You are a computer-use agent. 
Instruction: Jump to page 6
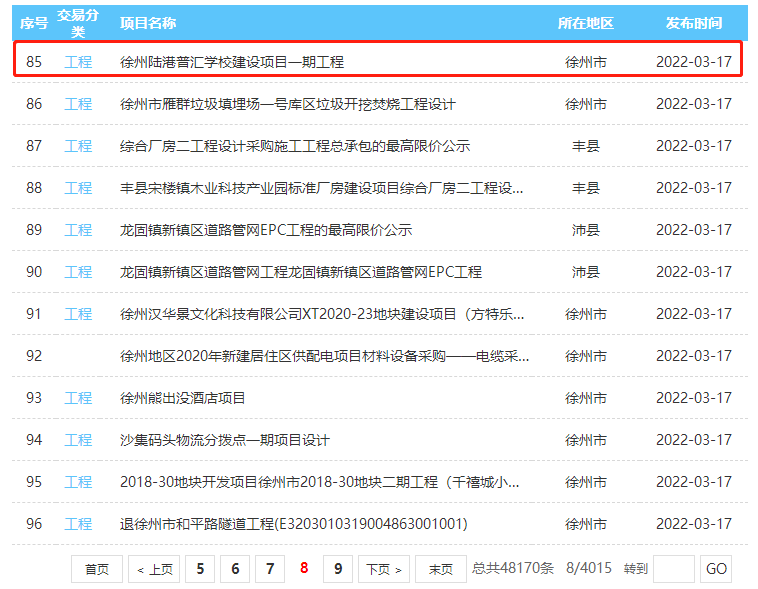coord(235,569)
